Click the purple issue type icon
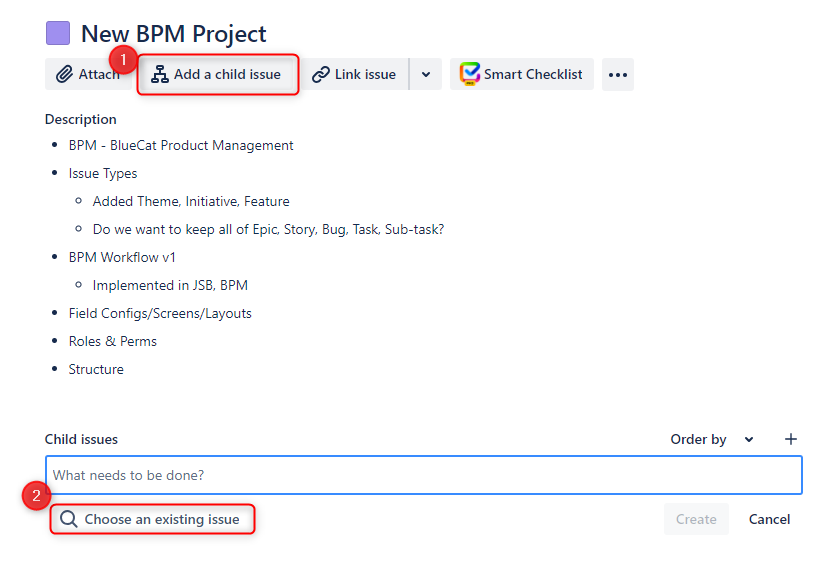Viewport: 820px width, 561px height. pos(58,33)
